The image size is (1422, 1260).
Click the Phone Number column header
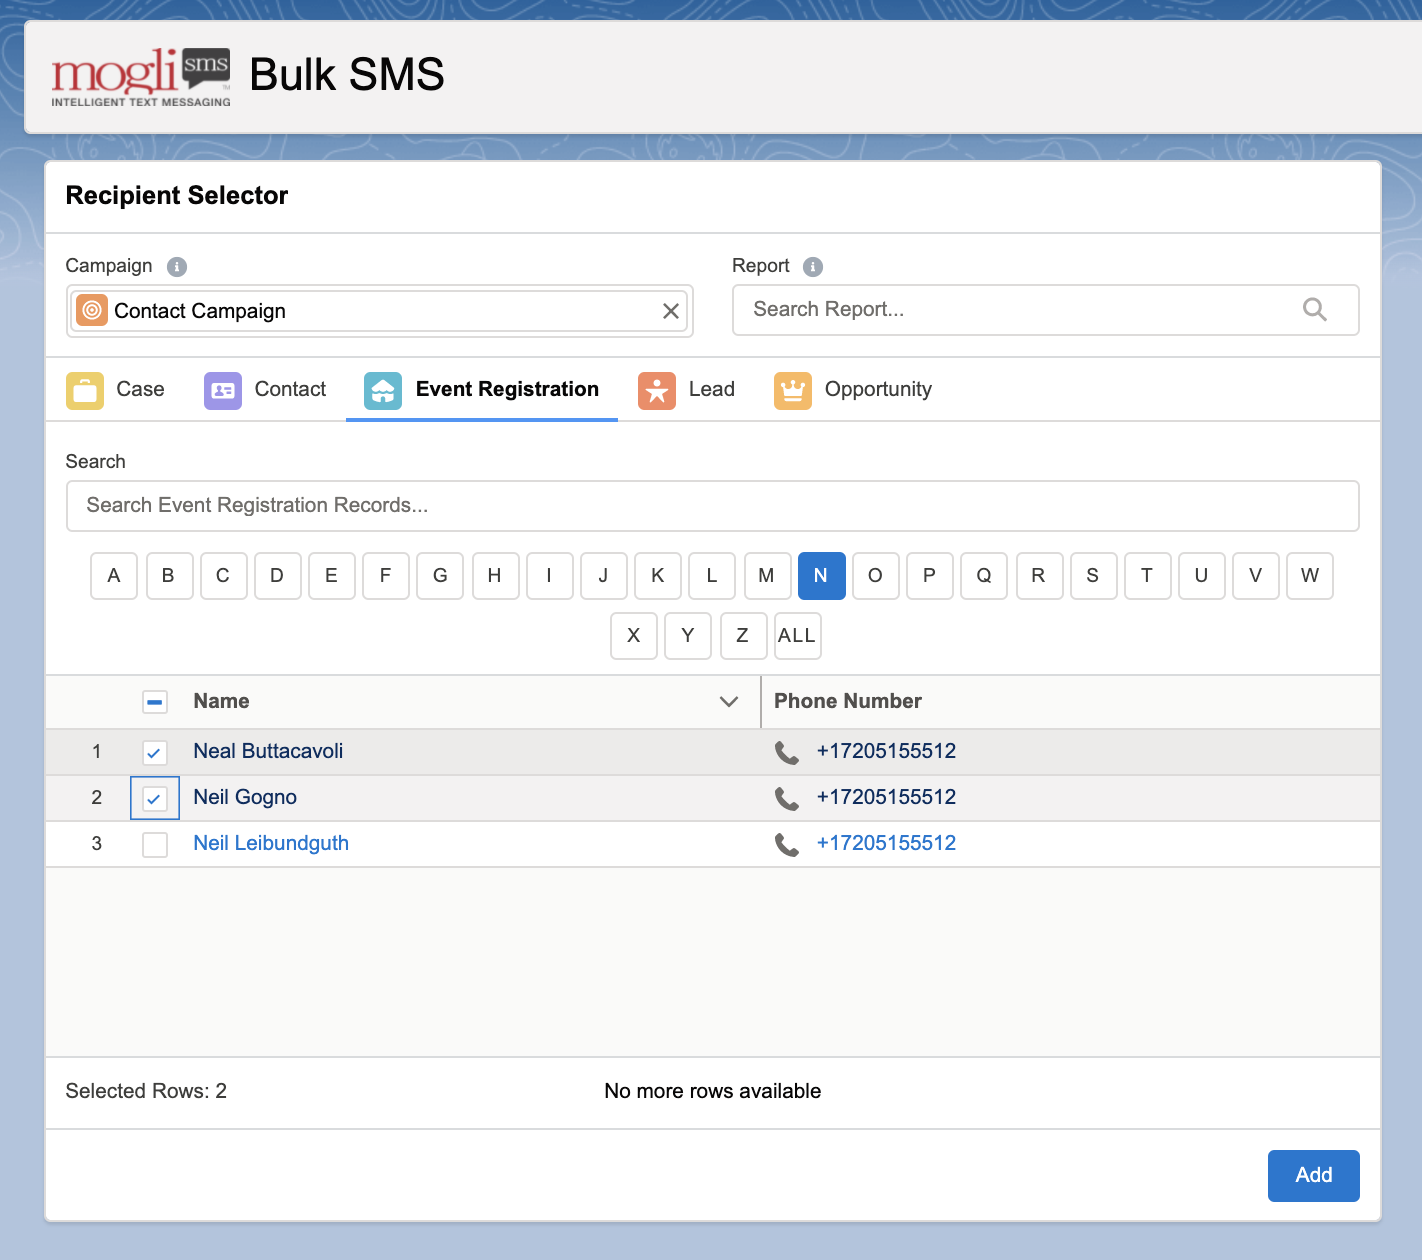point(848,702)
